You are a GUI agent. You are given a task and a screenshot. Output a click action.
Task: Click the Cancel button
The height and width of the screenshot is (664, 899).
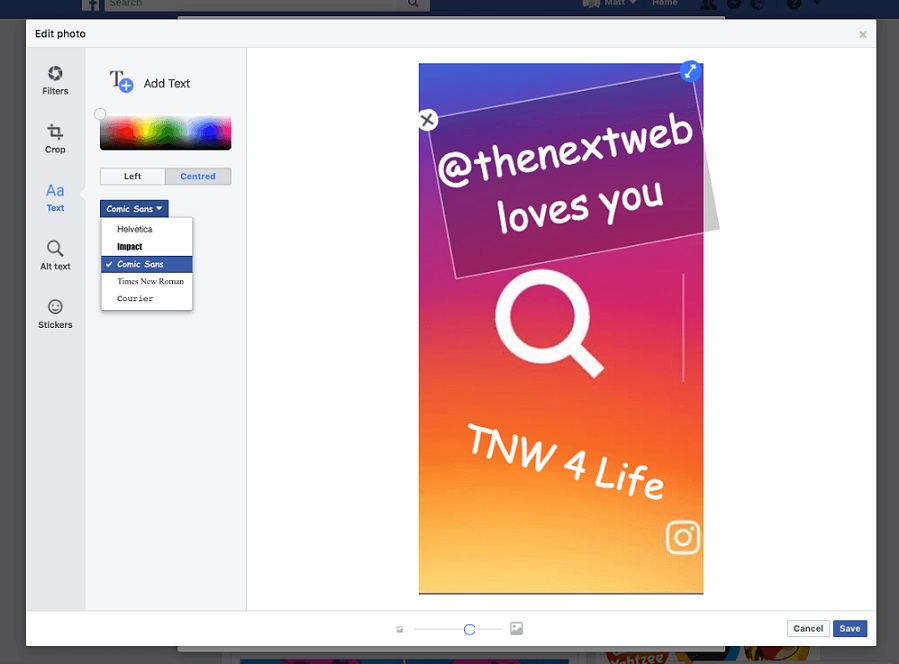pos(808,628)
